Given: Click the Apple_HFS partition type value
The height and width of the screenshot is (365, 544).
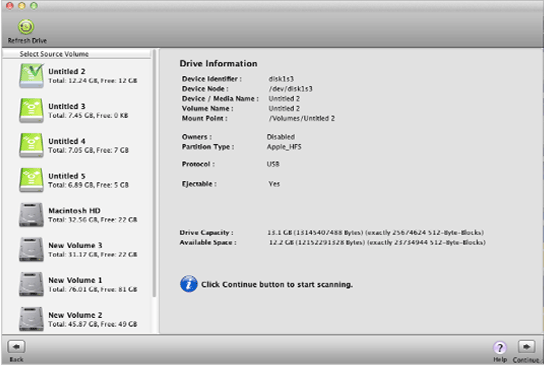Looking at the screenshot, I should (284, 147).
